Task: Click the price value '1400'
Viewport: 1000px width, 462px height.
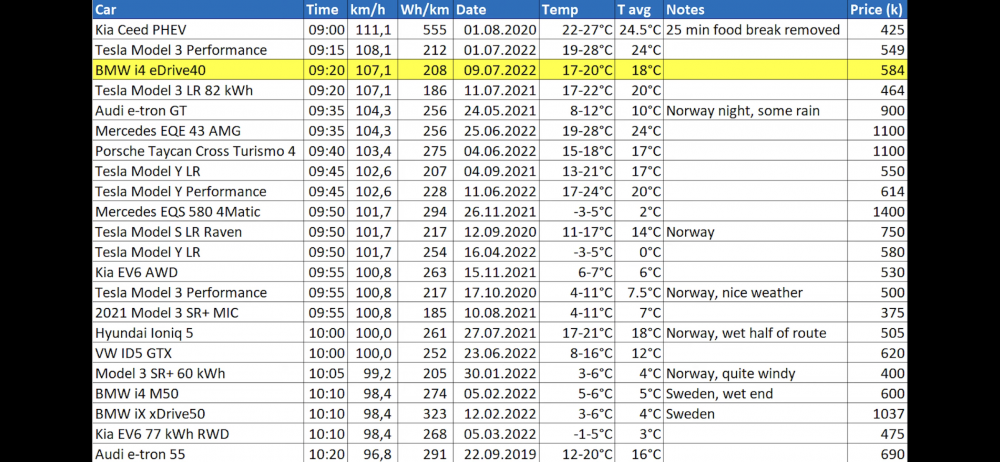Action: [x=888, y=212]
